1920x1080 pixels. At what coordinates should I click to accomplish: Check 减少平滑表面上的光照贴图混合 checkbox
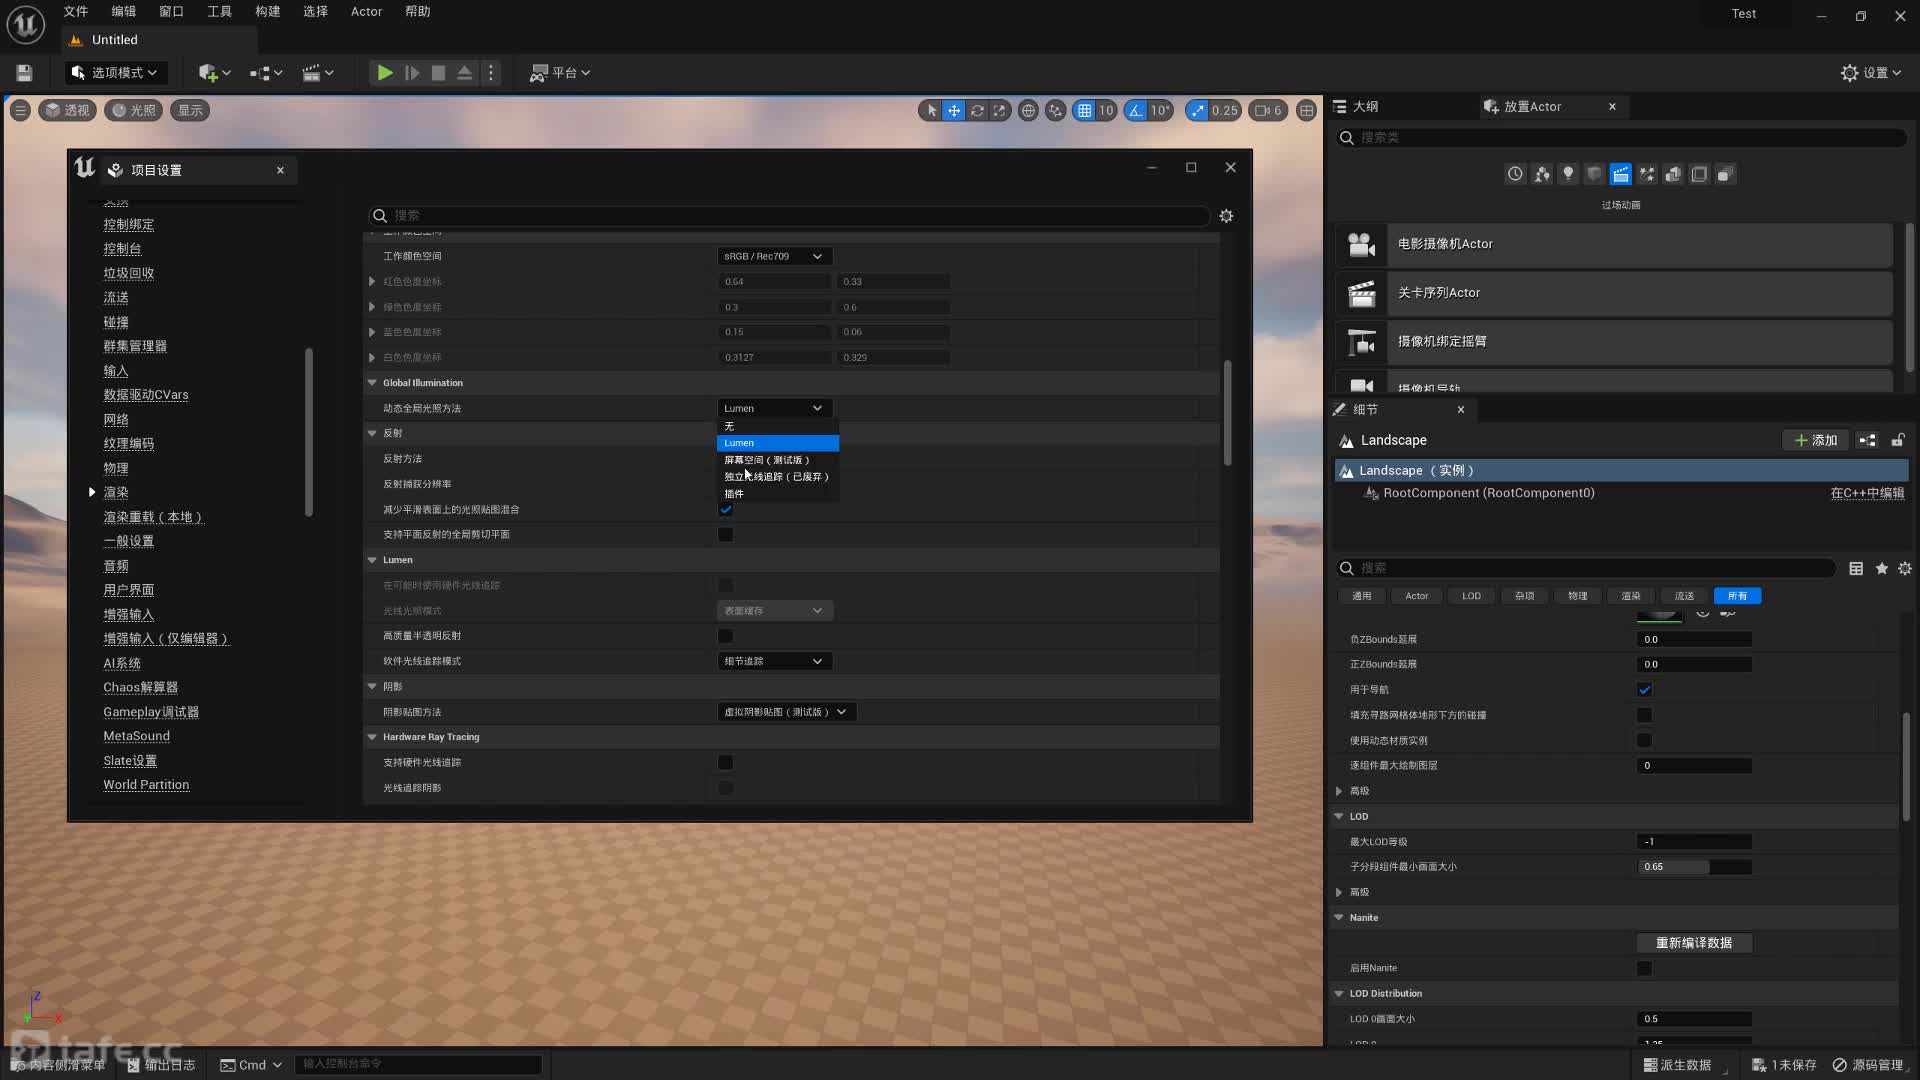click(726, 509)
